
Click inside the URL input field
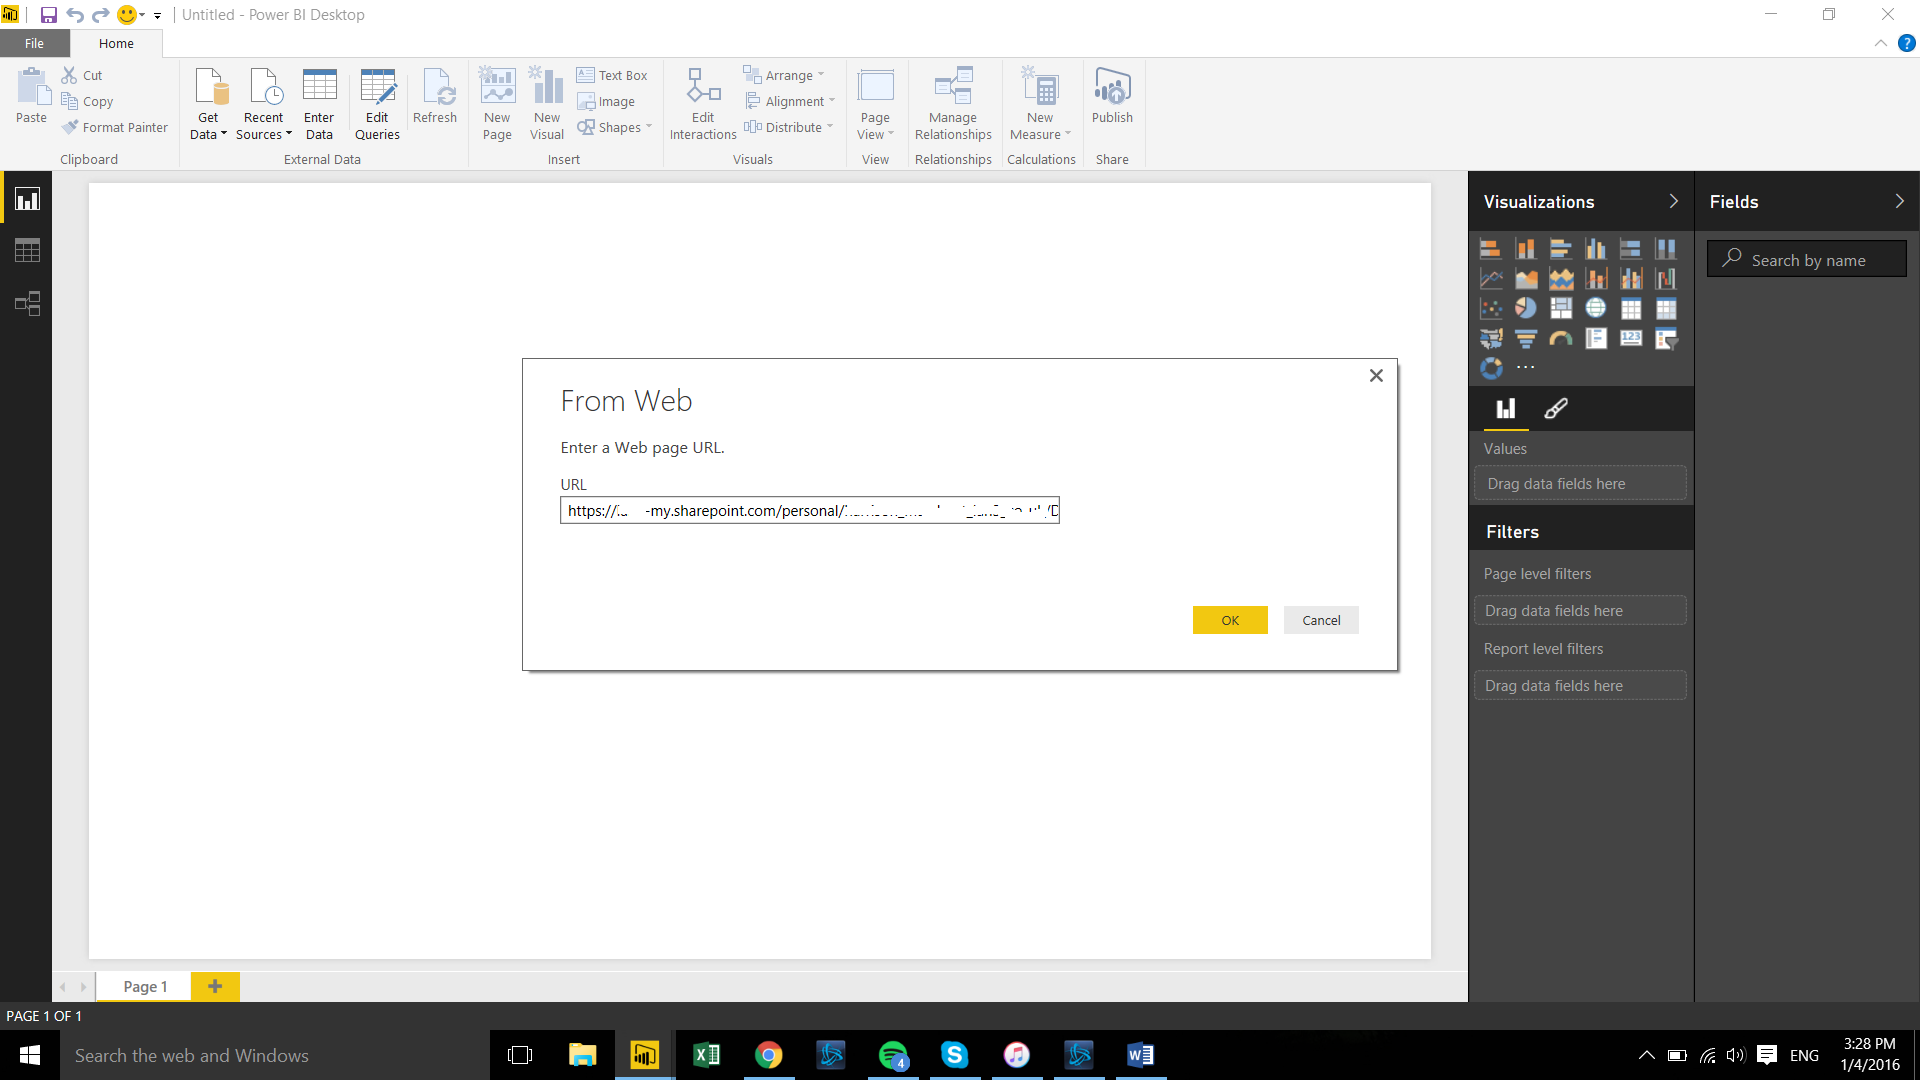coord(810,510)
